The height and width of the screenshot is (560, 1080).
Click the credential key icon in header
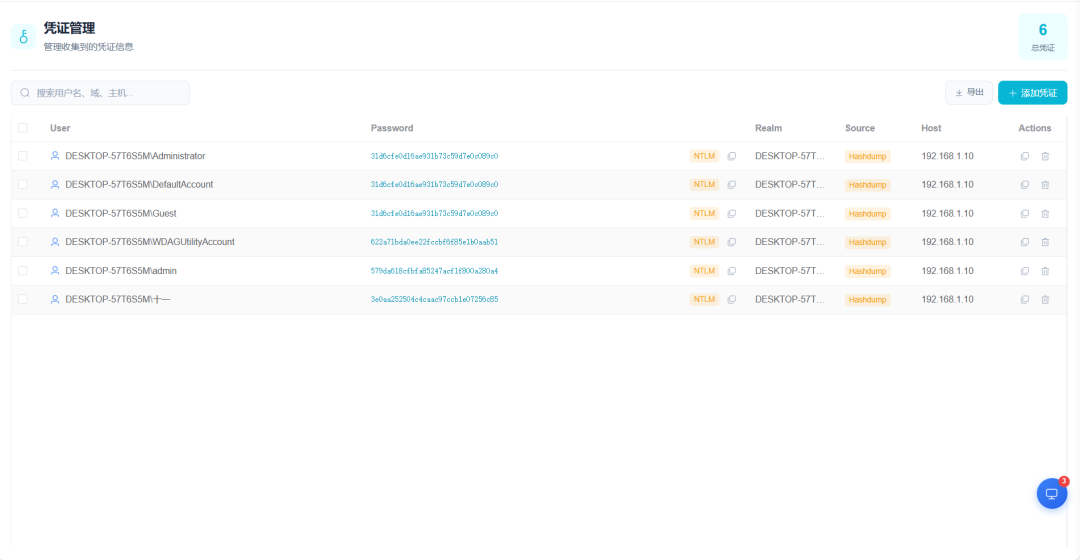click(x=23, y=37)
